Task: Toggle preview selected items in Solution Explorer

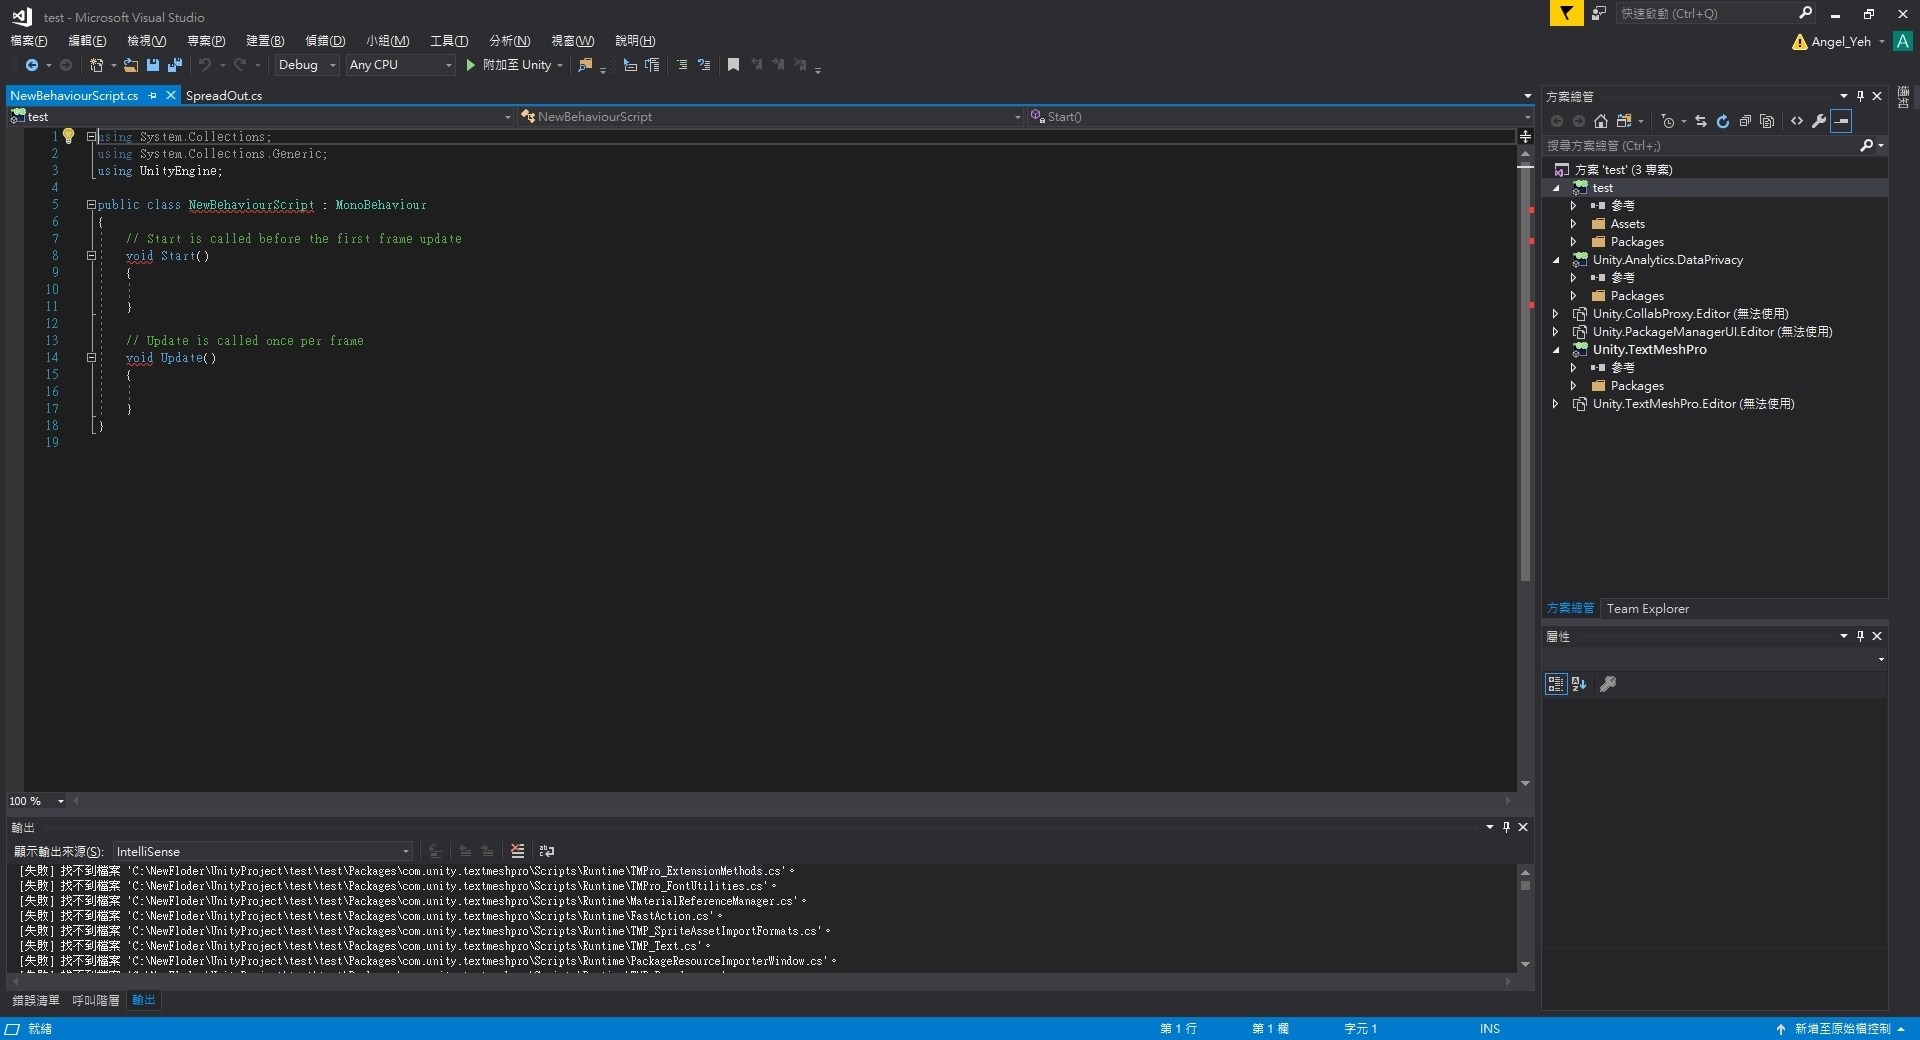Action: click(1841, 121)
